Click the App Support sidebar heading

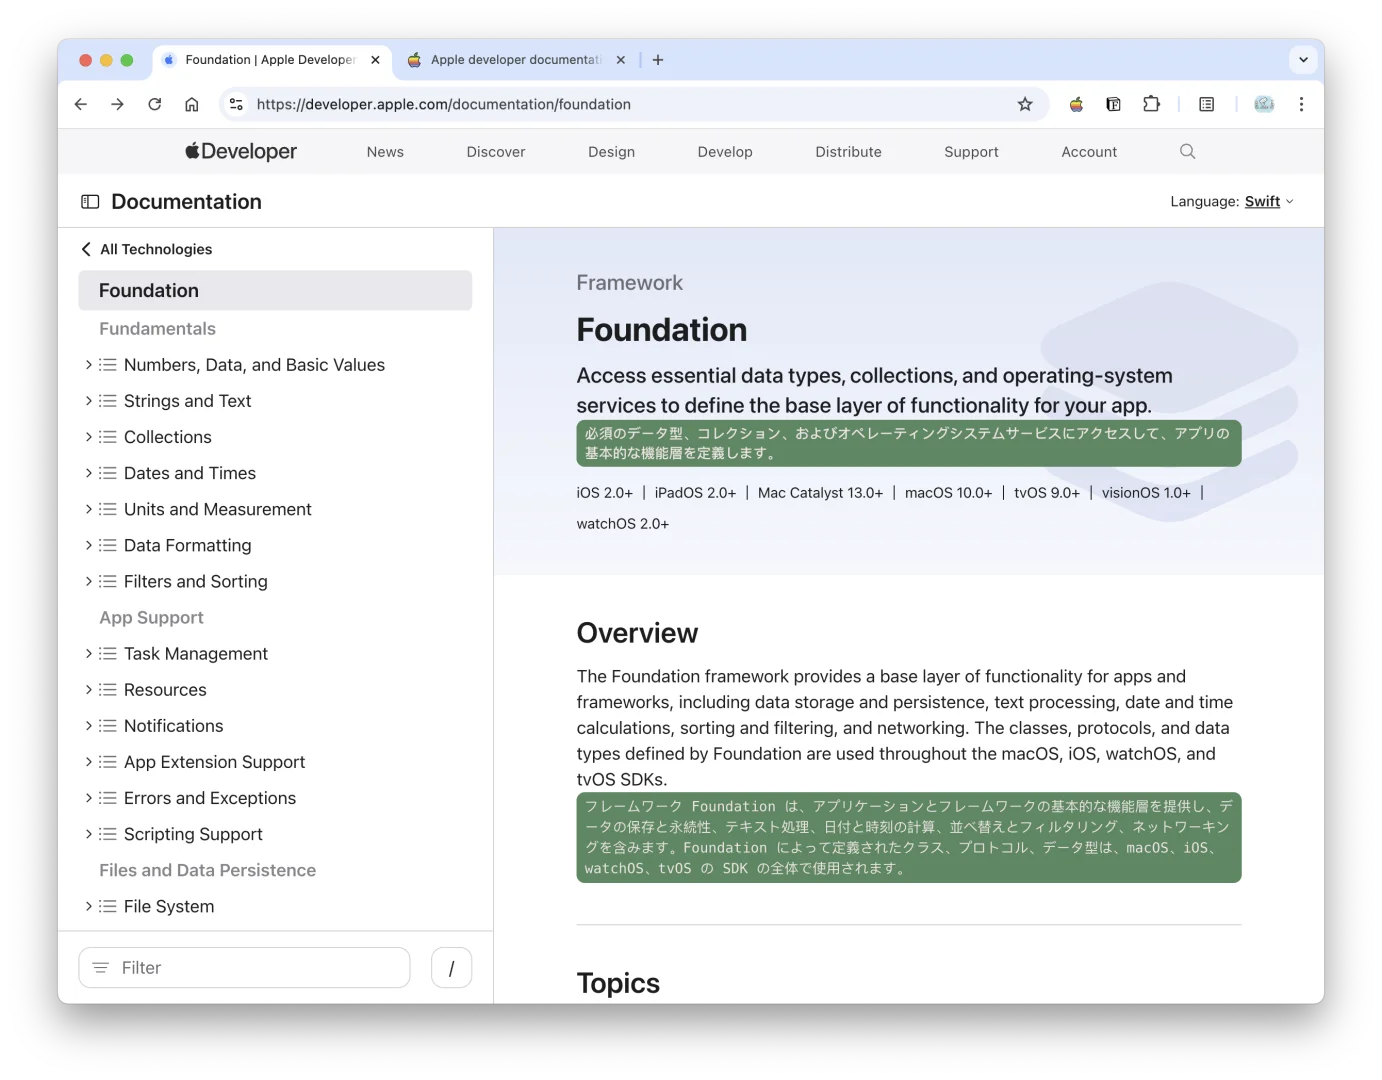click(151, 618)
